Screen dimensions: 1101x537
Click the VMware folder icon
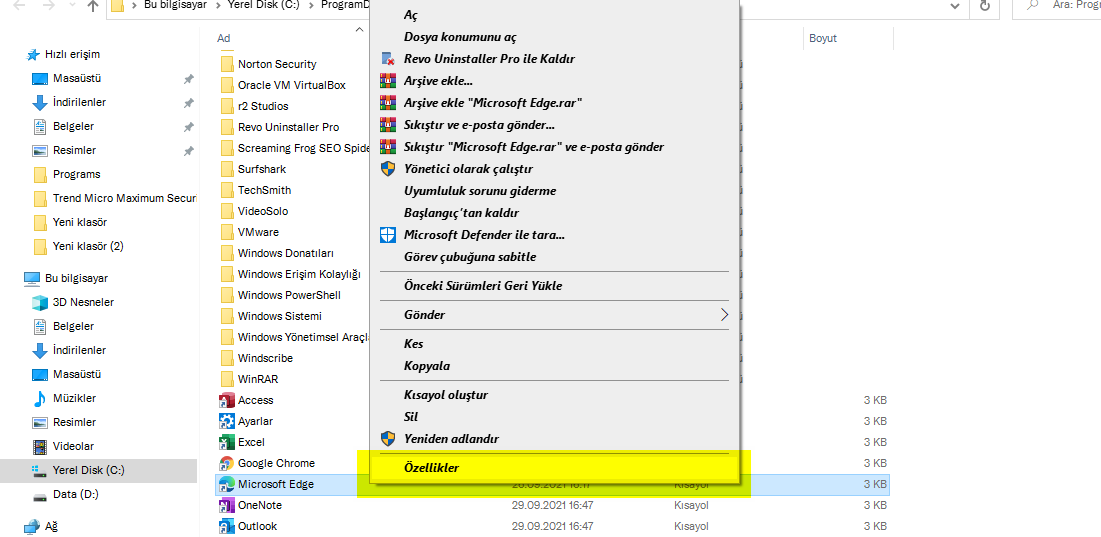click(x=226, y=232)
